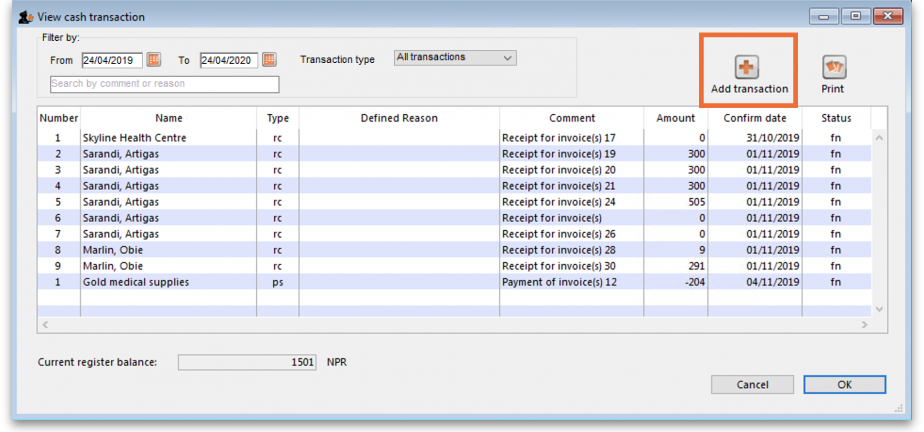Click the search by comment or reason box
This screenshot has width=924, height=432.
(x=164, y=84)
